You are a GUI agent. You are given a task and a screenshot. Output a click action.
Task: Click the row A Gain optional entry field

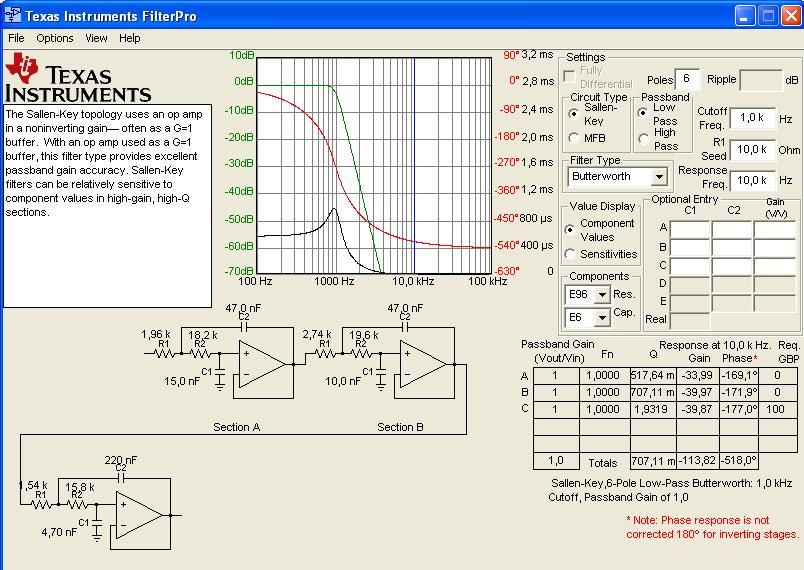tap(775, 230)
